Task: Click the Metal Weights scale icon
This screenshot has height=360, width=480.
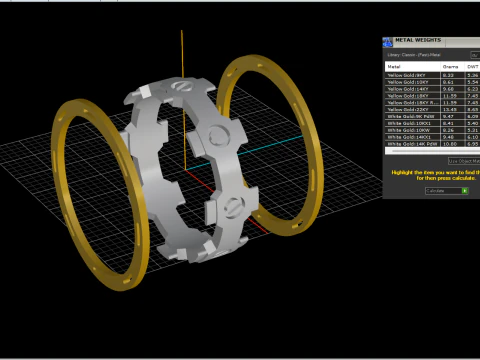Action: click(387, 42)
